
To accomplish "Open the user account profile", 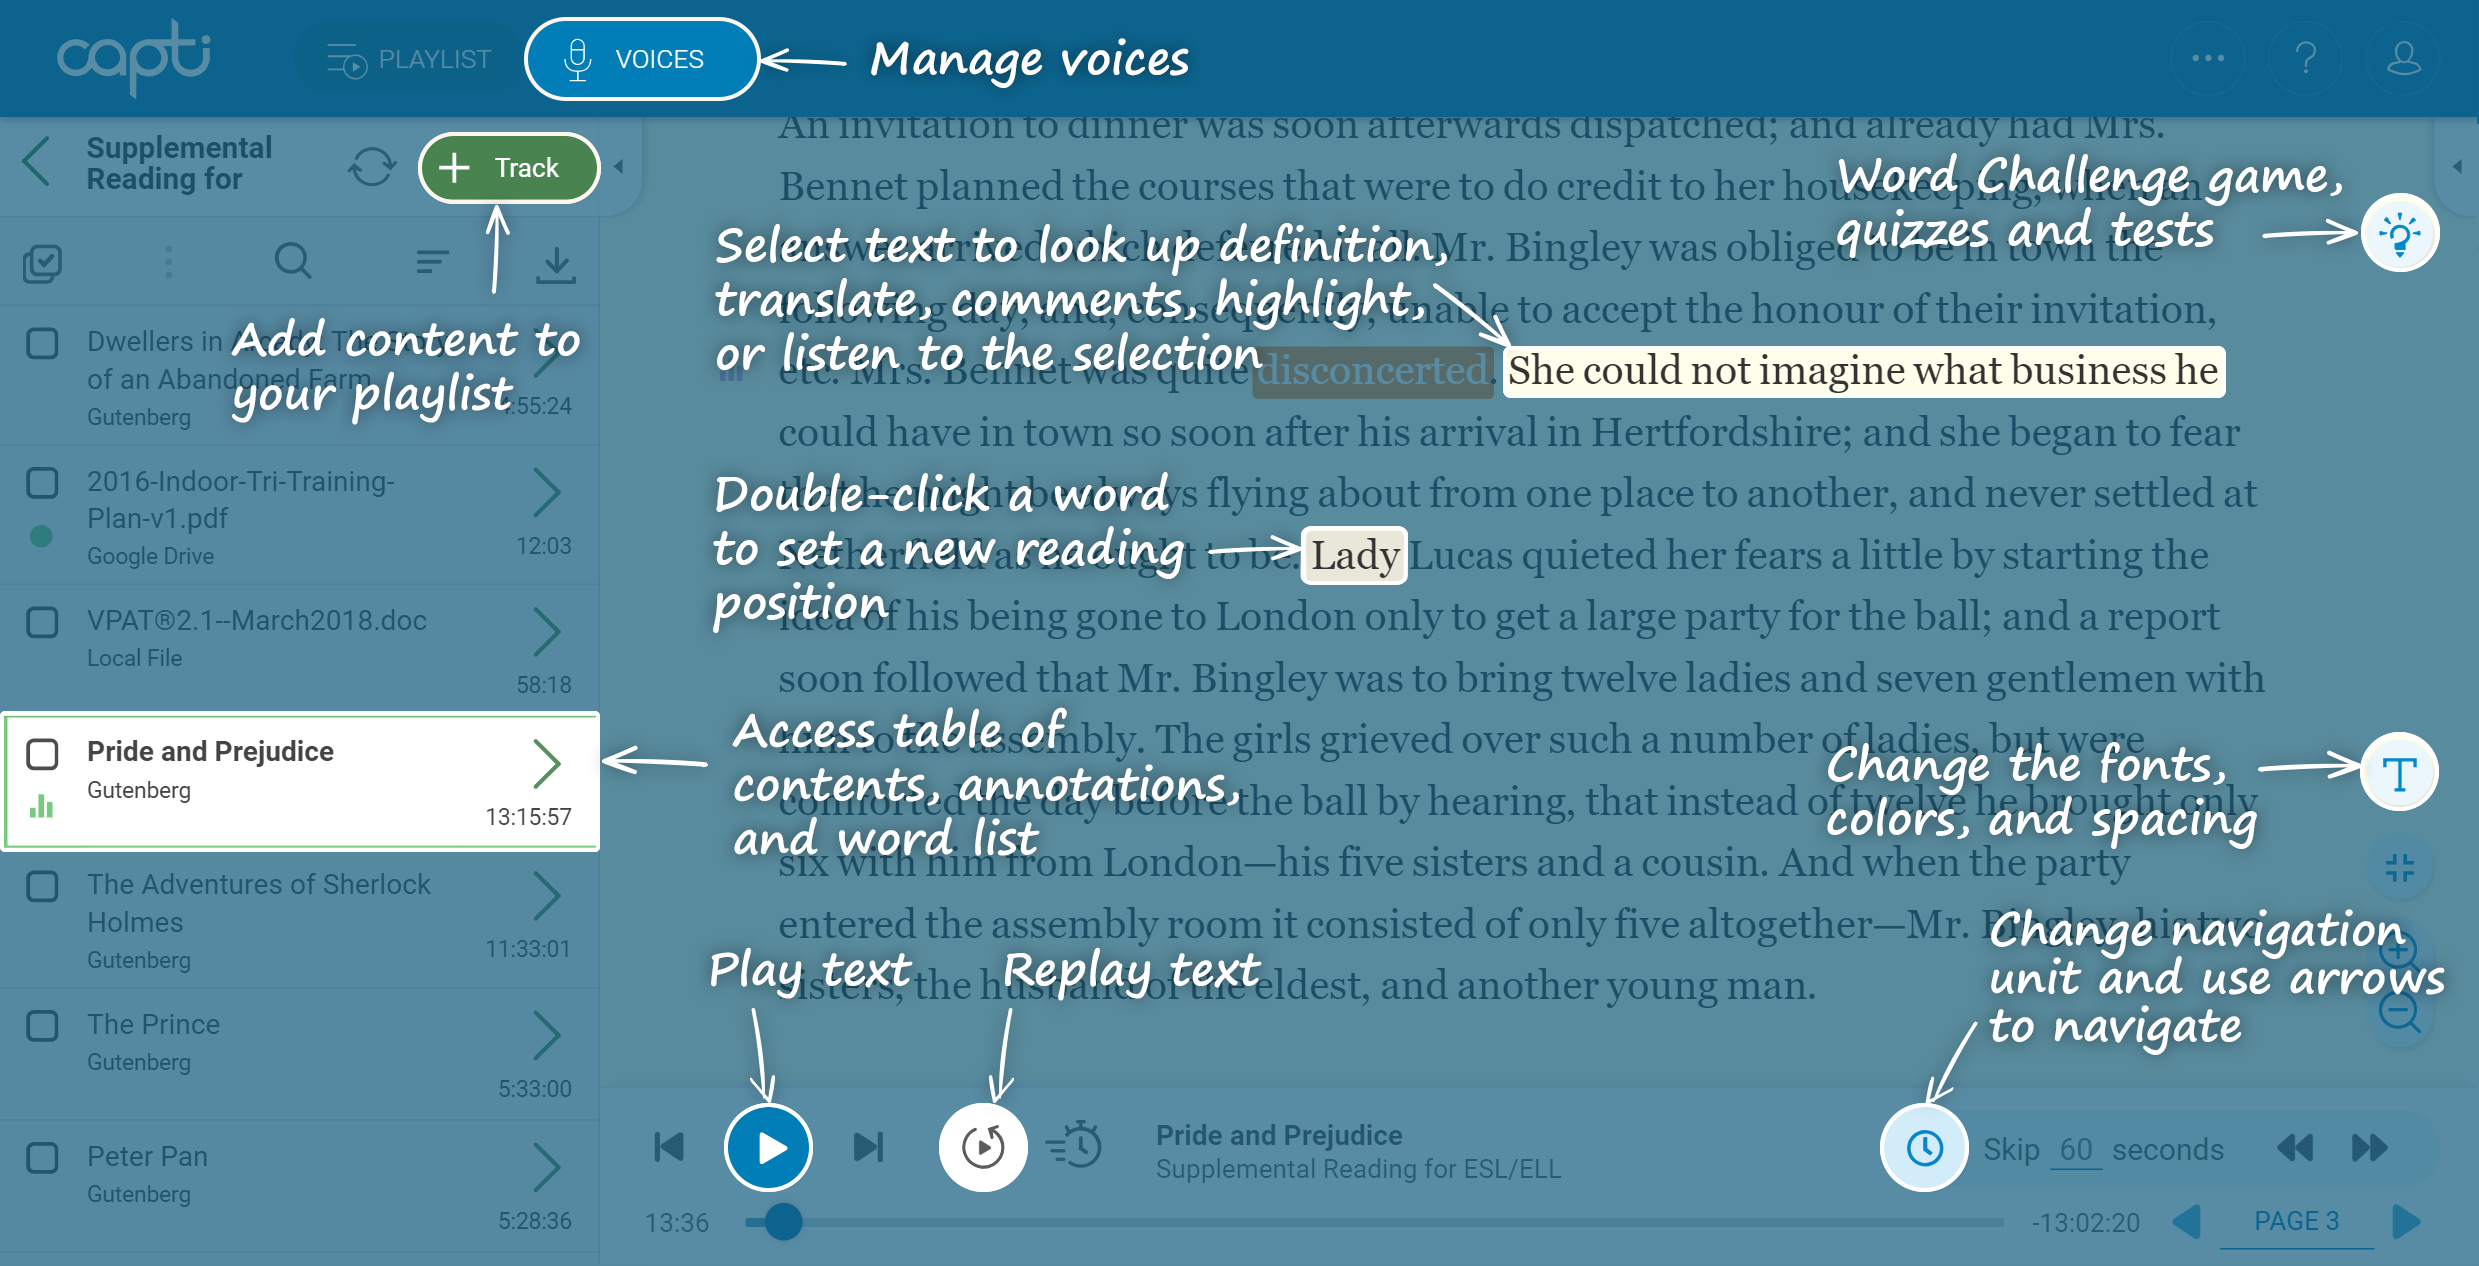I will [x=2404, y=58].
